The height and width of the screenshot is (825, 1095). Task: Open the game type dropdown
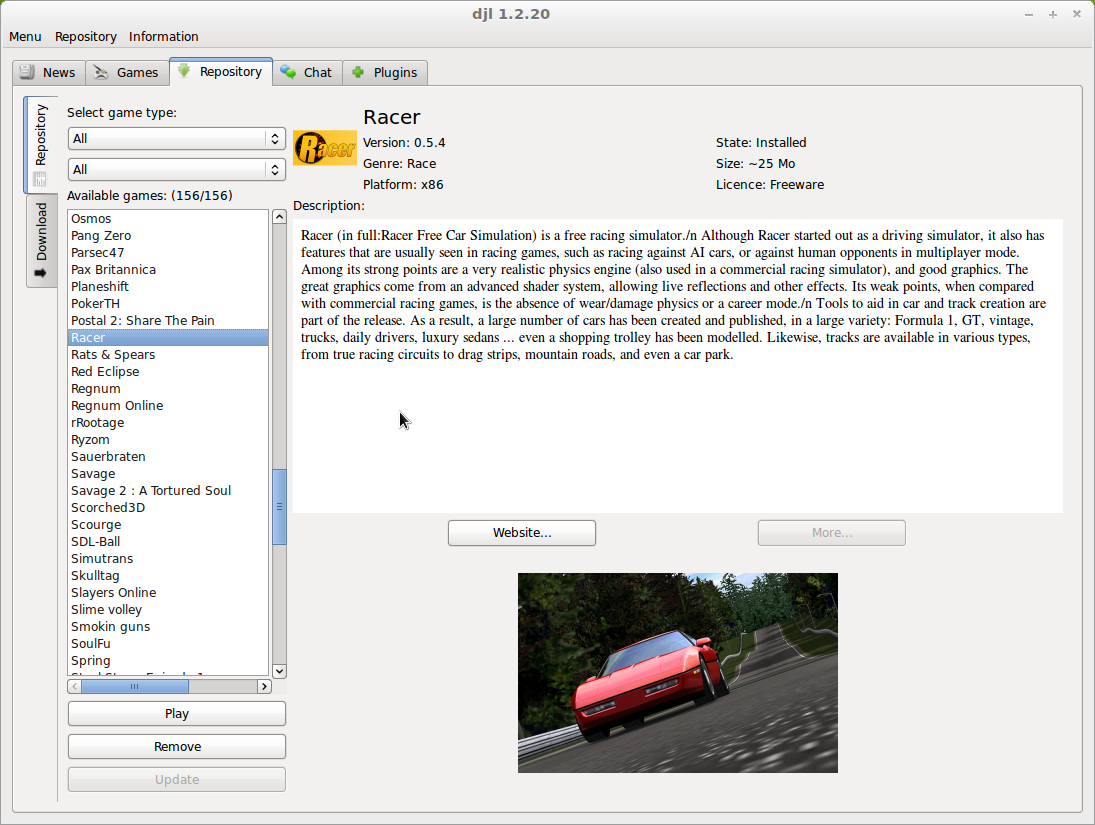[176, 139]
